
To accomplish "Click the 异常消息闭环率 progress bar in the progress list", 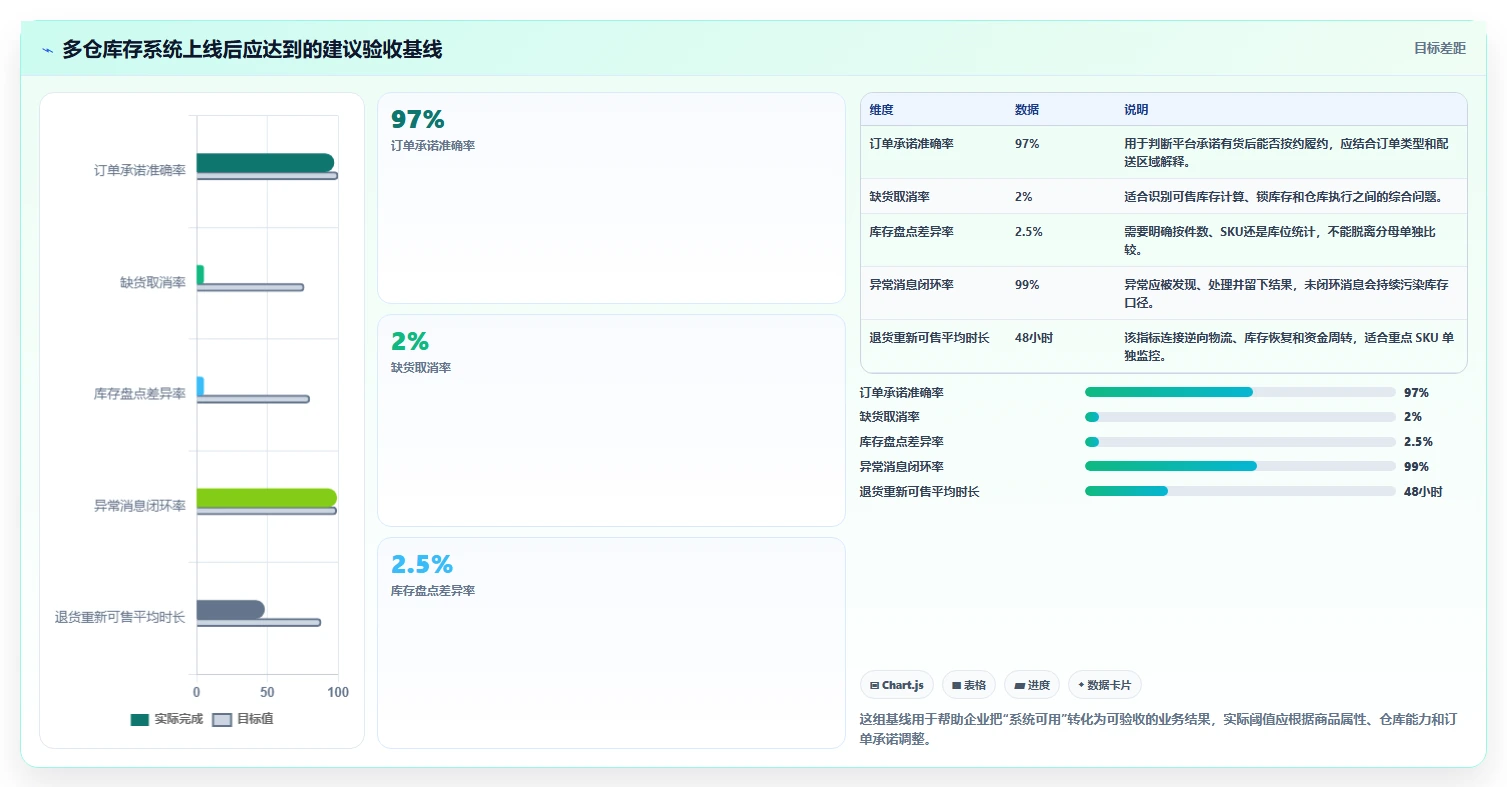I will pyautogui.click(x=1240, y=466).
